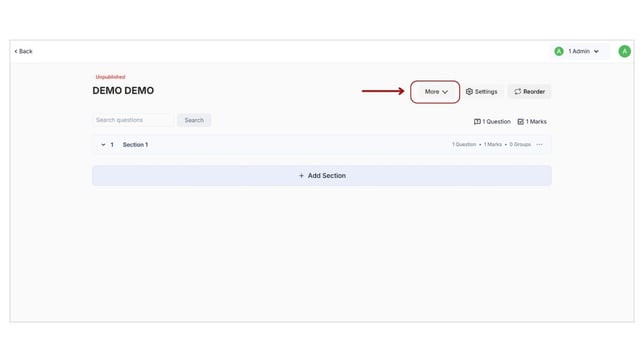The height and width of the screenshot is (362, 644).
Task: Collapse Section 1 with its chevron
Action: point(103,145)
